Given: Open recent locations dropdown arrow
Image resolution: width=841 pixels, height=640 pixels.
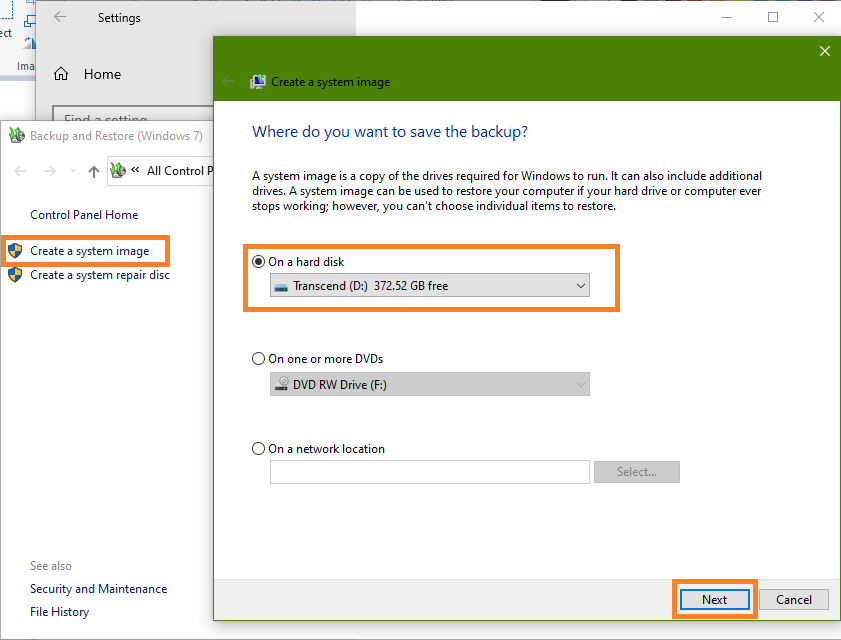Looking at the screenshot, I should tap(73, 171).
